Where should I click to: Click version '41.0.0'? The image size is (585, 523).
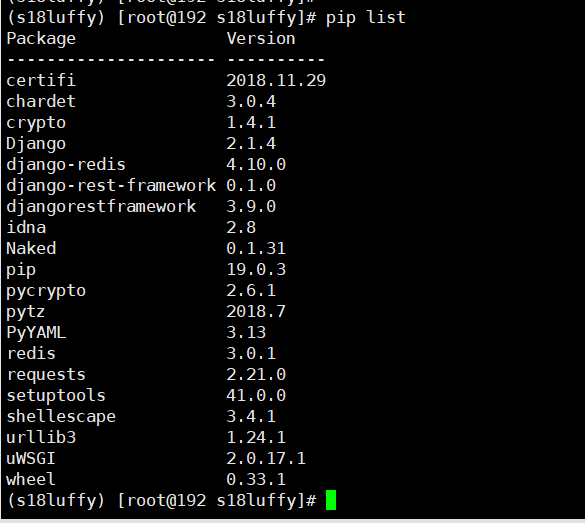[256, 395]
